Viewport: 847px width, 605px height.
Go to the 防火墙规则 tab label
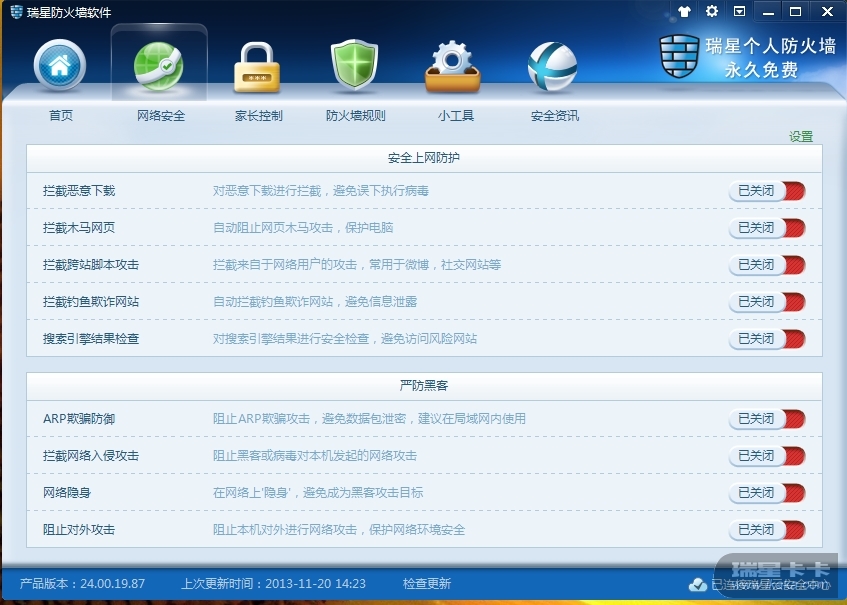coord(355,115)
